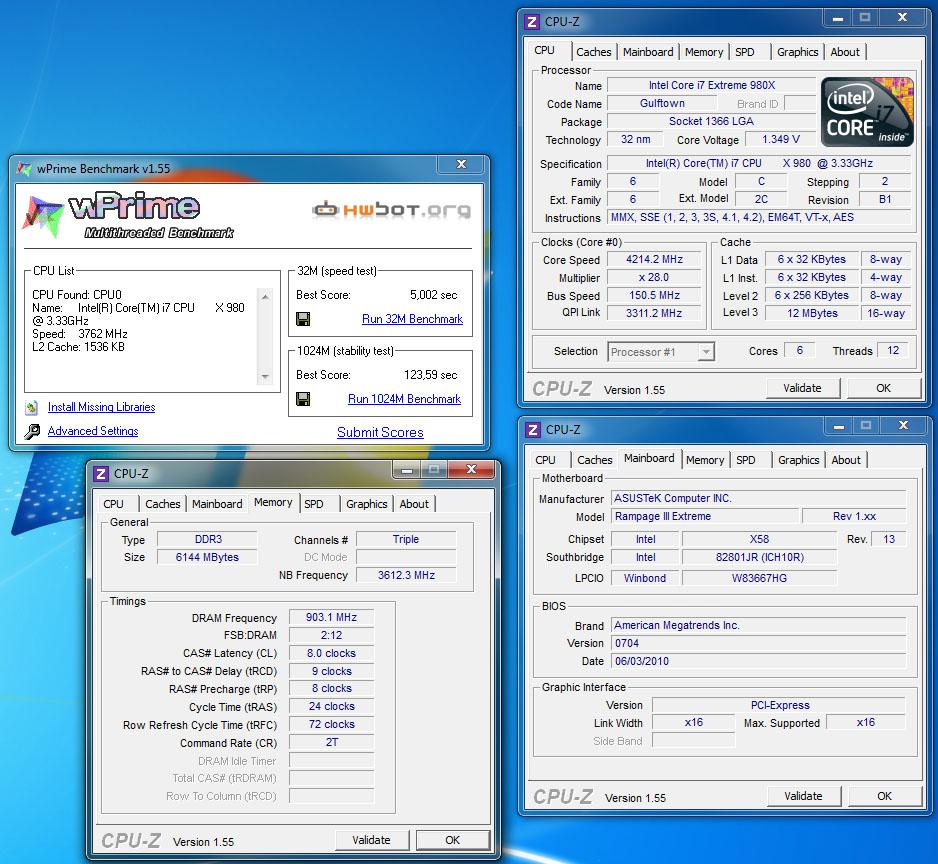This screenshot has width=938, height=864.
Task: Click the FSB:DRAM 2:12 value
Action: click(x=331, y=635)
